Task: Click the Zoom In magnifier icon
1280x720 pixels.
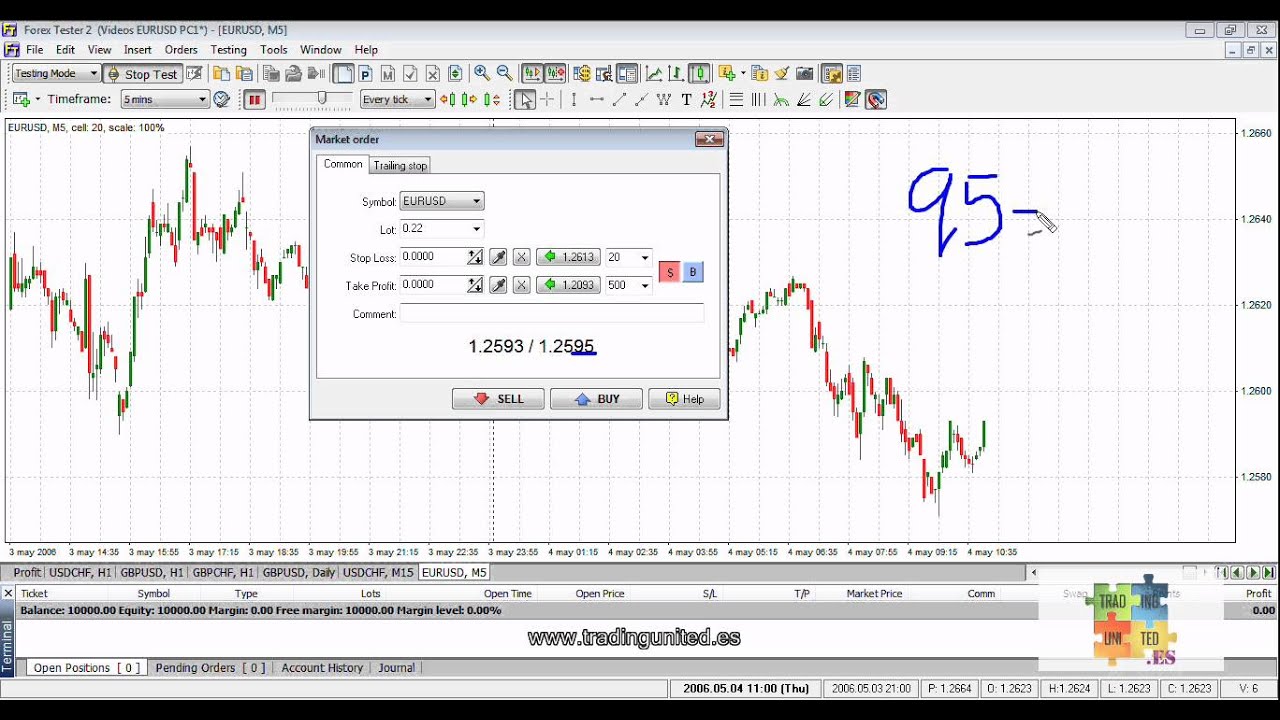Action: pos(482,73)
